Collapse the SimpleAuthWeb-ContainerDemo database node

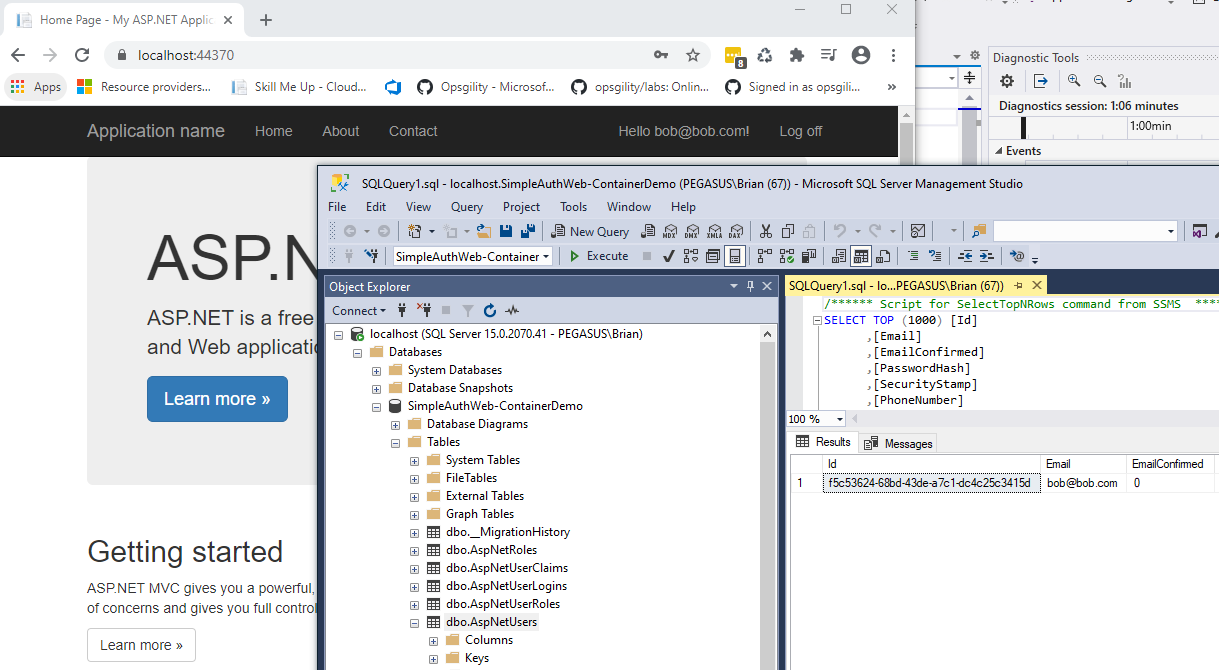click(x=376, y=406)
